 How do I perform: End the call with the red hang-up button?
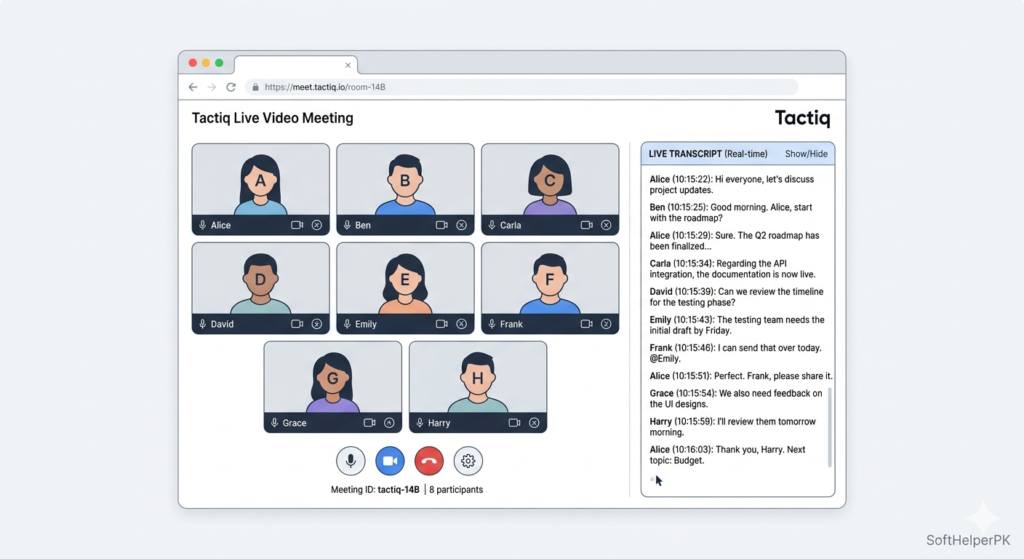point(429,461)
